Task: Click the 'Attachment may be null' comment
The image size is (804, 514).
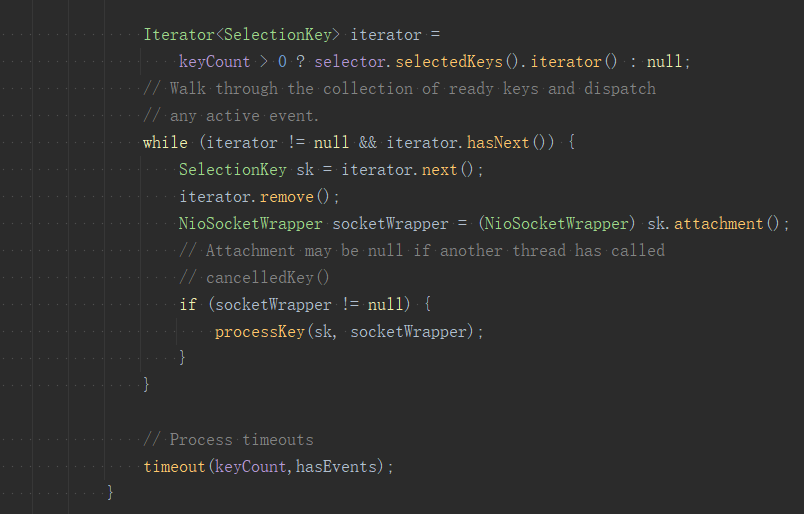Action: click(x=422, y=250)
